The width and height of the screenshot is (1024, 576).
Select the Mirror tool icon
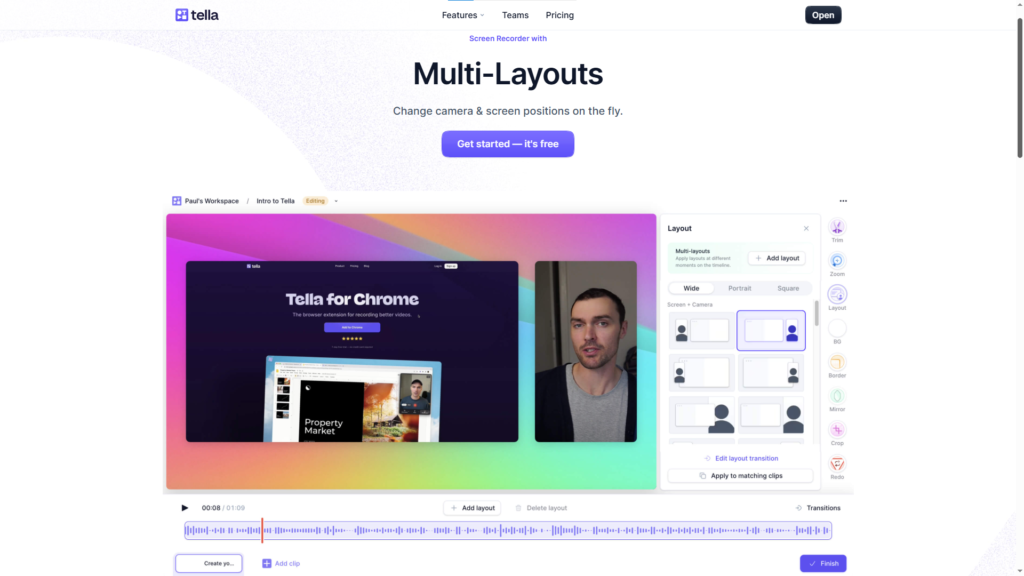click(837, 397)
